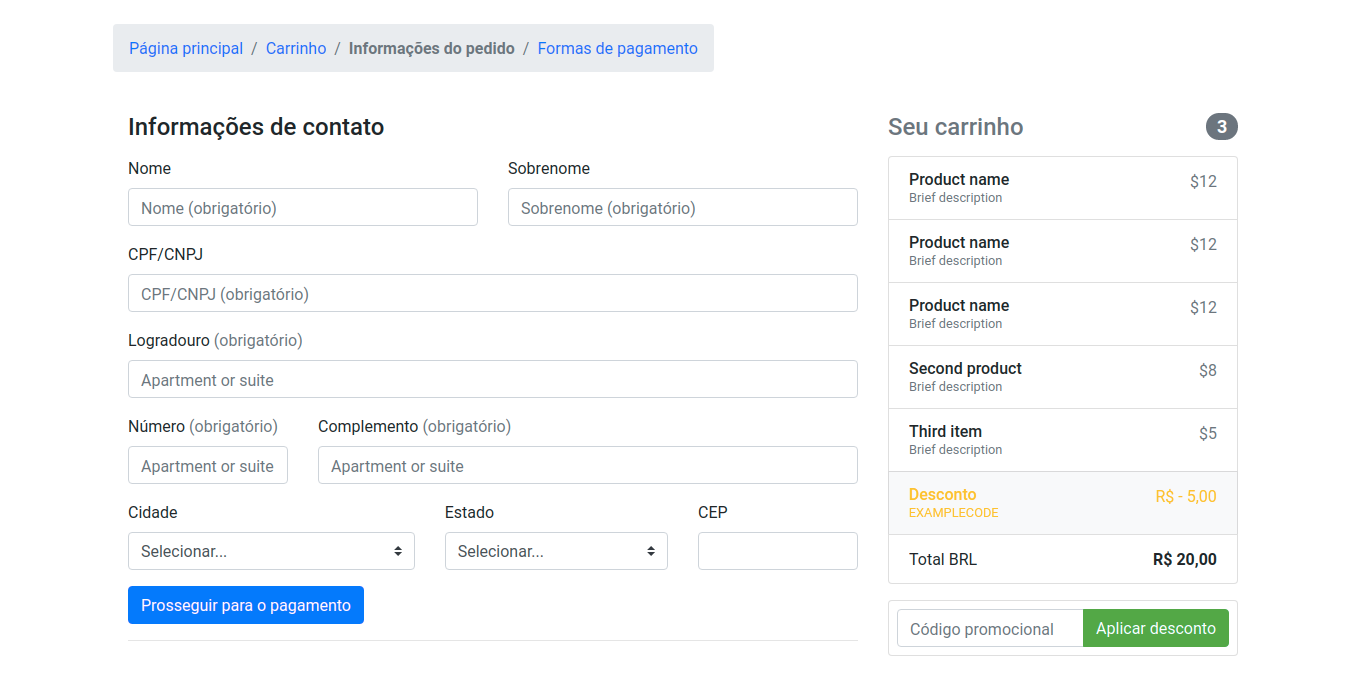This screenshot has width=1366, height=696.
Task: Click the cart item count badge
Action: (x=1222, y=127)
